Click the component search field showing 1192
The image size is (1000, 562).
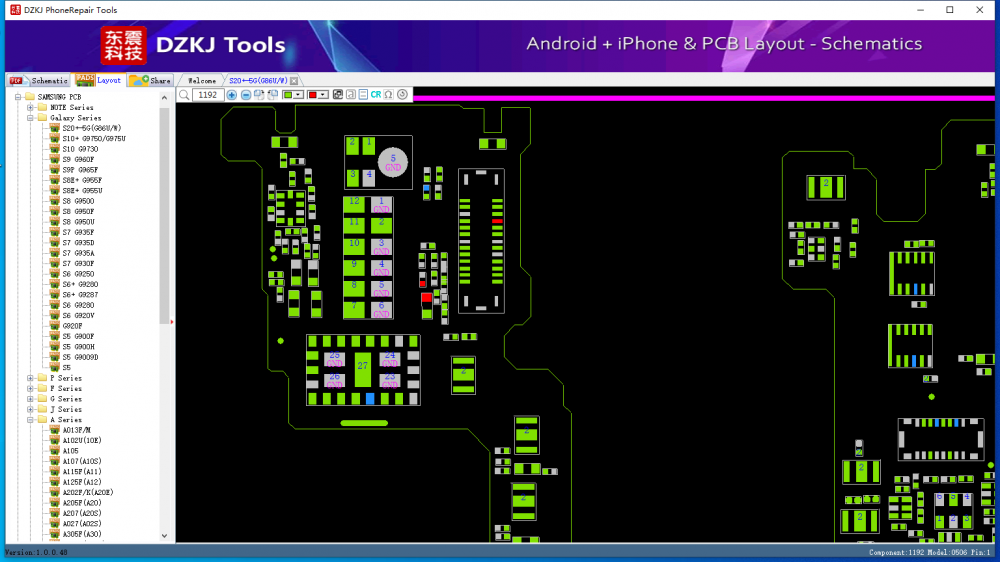pyautogui.click(x=208, y=95)
